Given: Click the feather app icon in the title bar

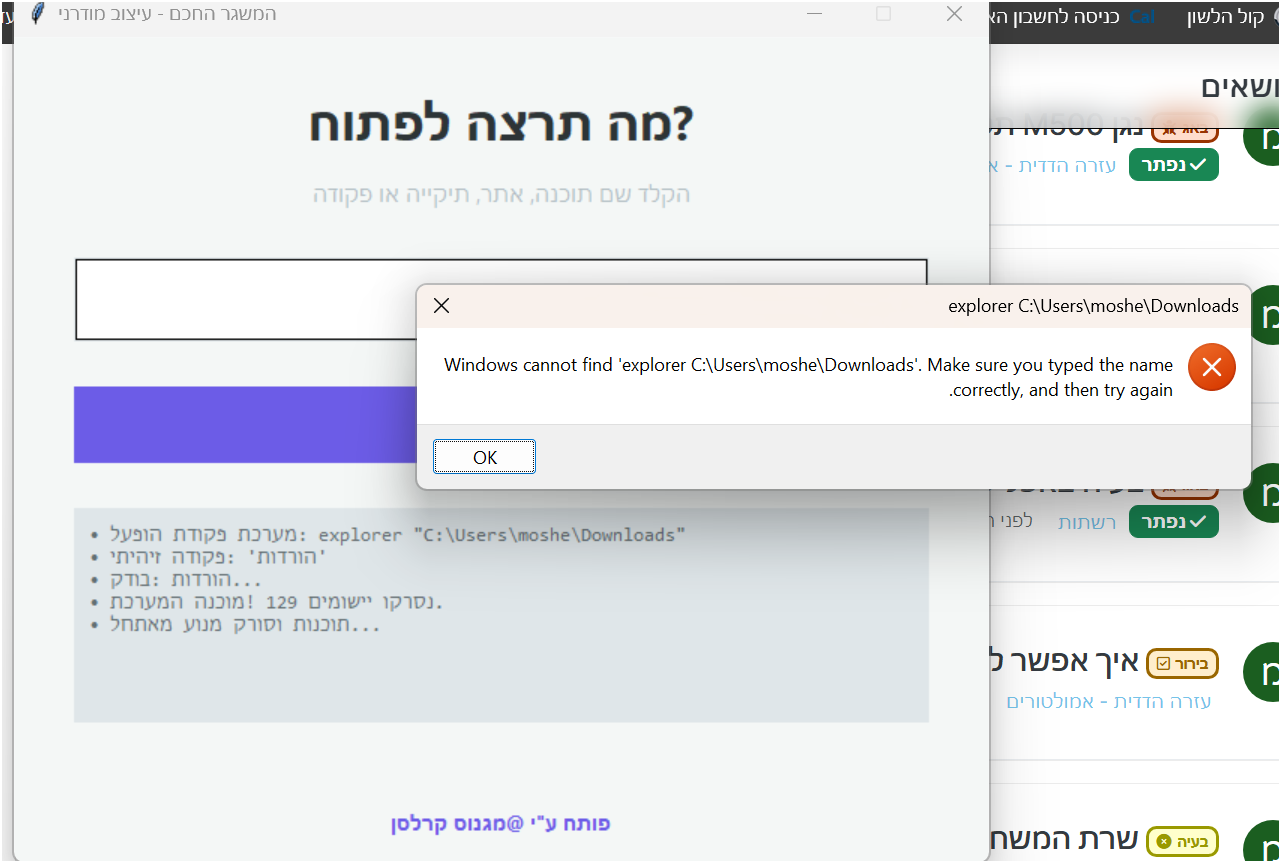Looking at the screenshot, I should [36, 14].
